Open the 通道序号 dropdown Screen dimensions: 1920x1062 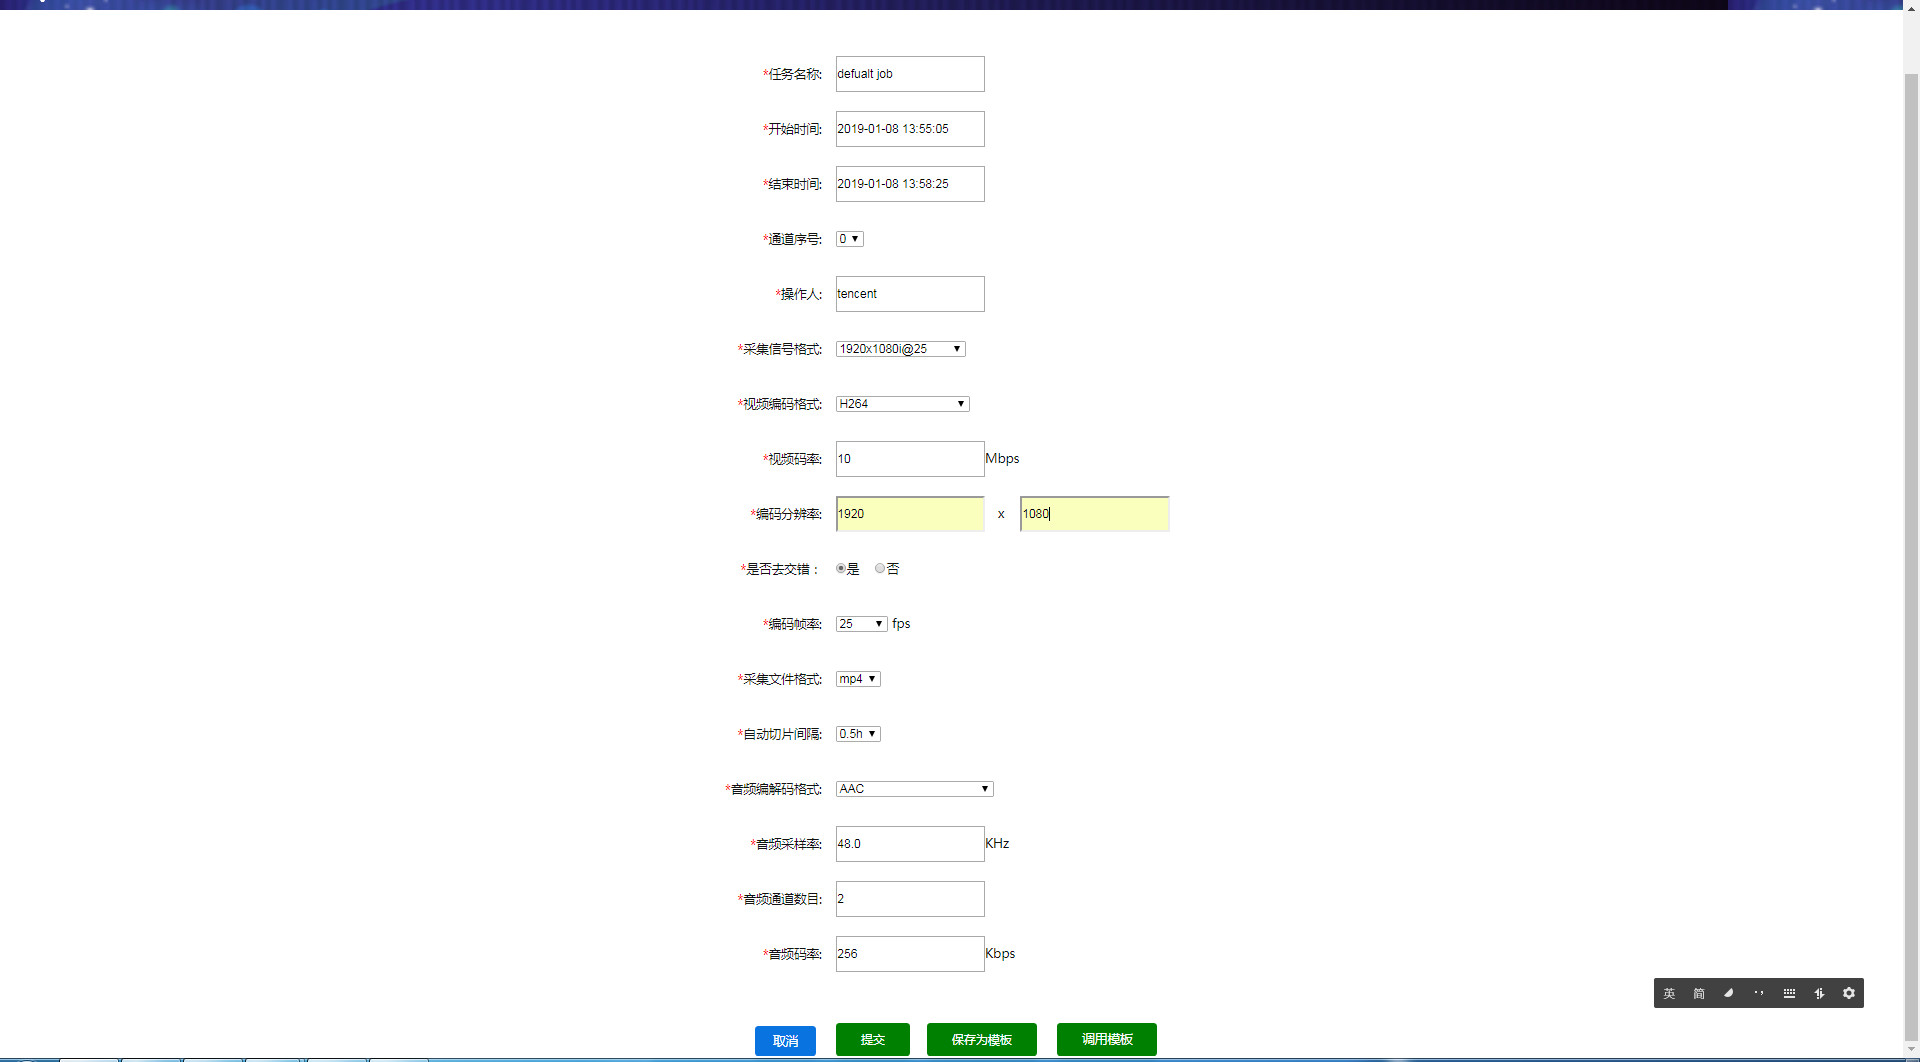click(x=849, y=239)
